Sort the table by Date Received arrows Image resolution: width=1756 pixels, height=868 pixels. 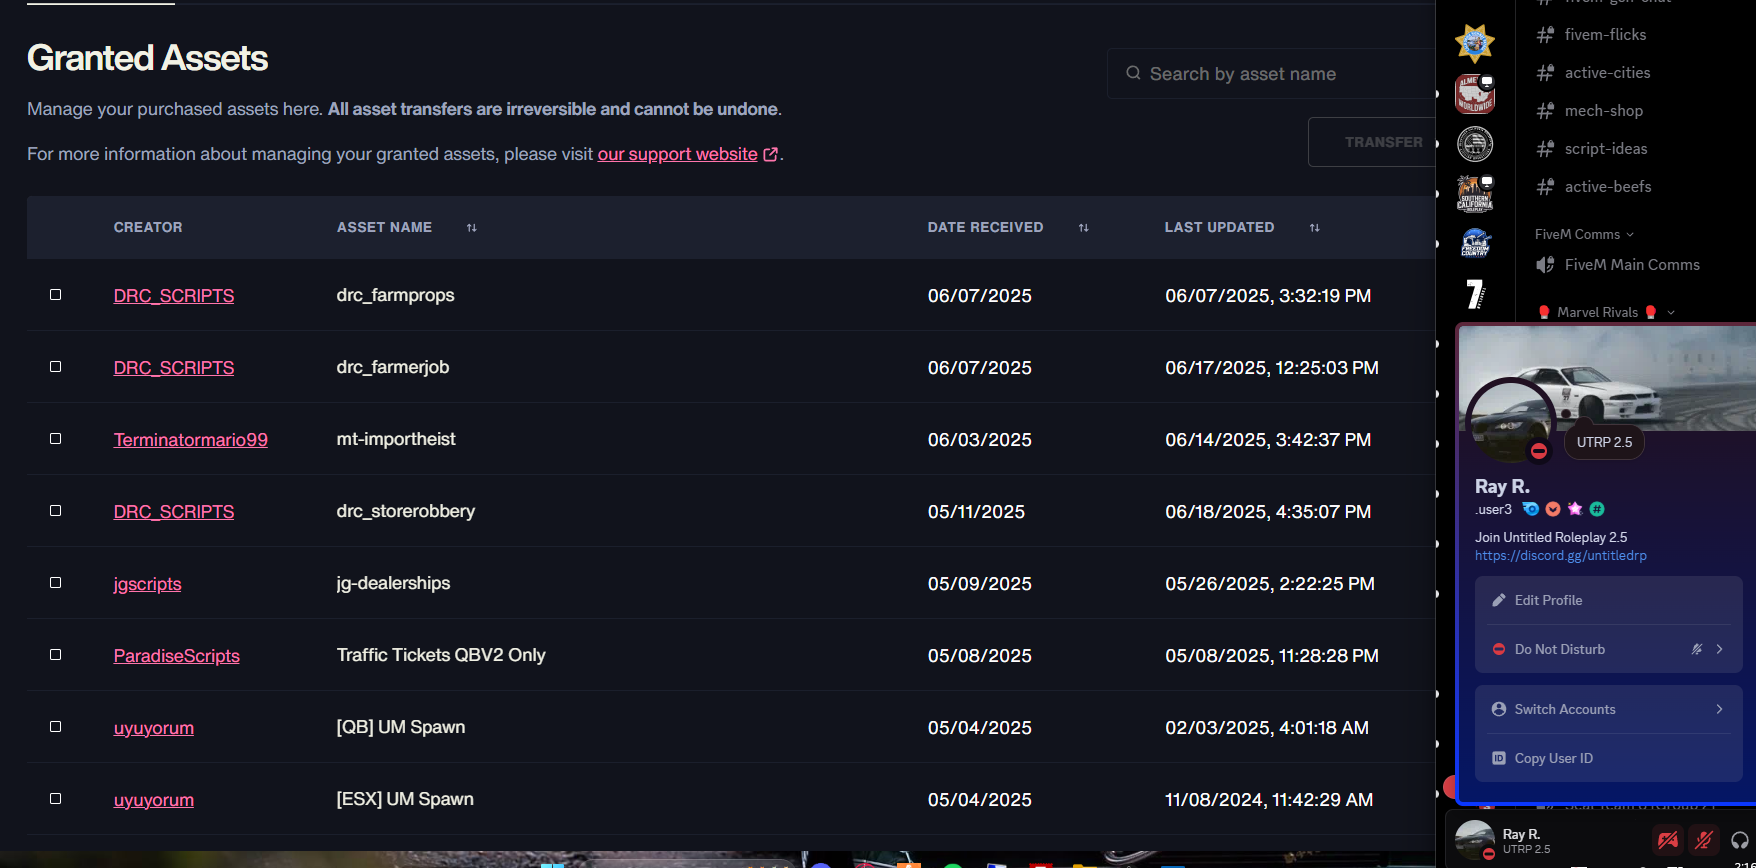point(1083,228)
